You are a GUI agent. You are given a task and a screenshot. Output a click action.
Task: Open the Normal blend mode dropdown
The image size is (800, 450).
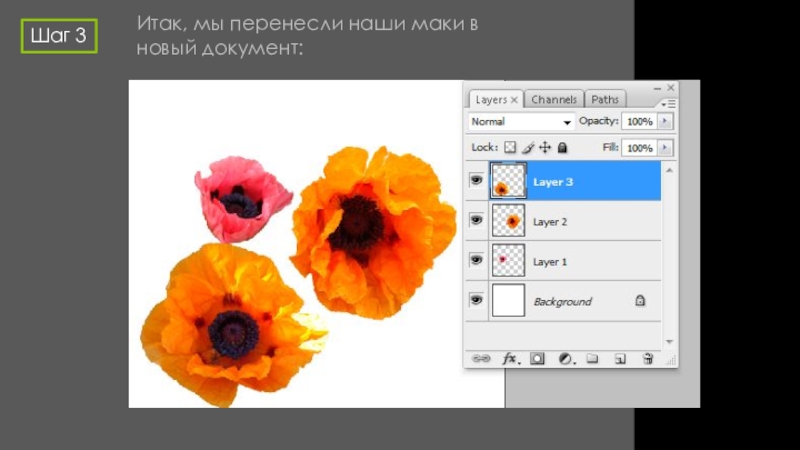[521, 122]
